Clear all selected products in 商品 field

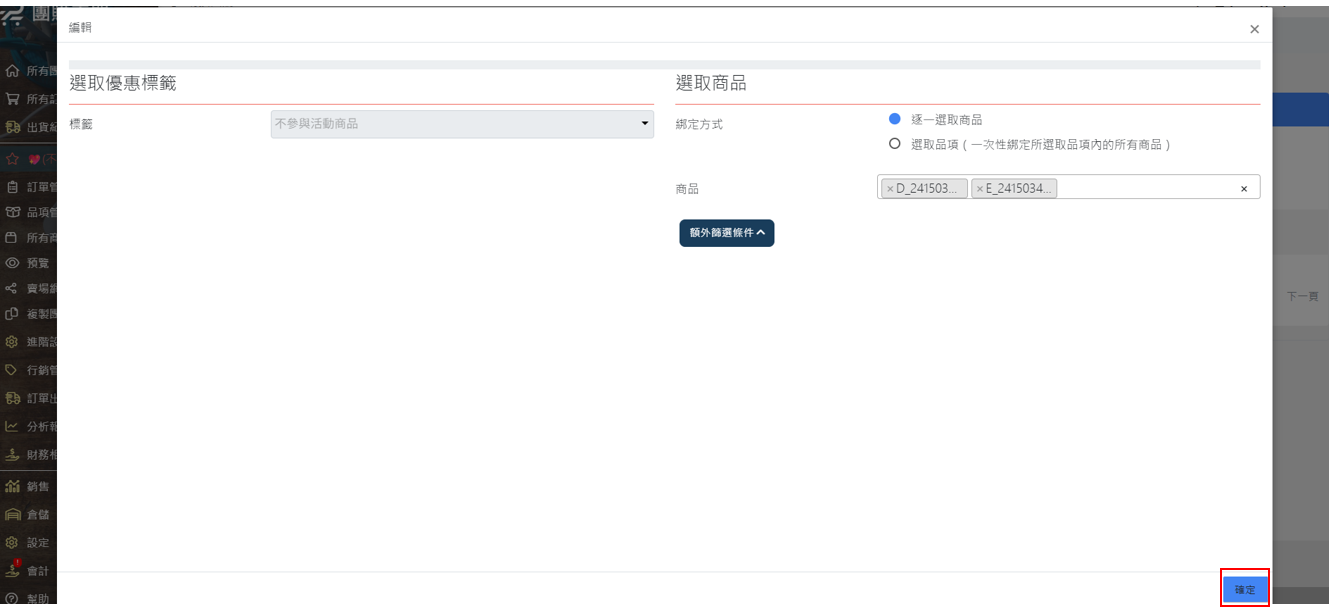click(1244, 188)
